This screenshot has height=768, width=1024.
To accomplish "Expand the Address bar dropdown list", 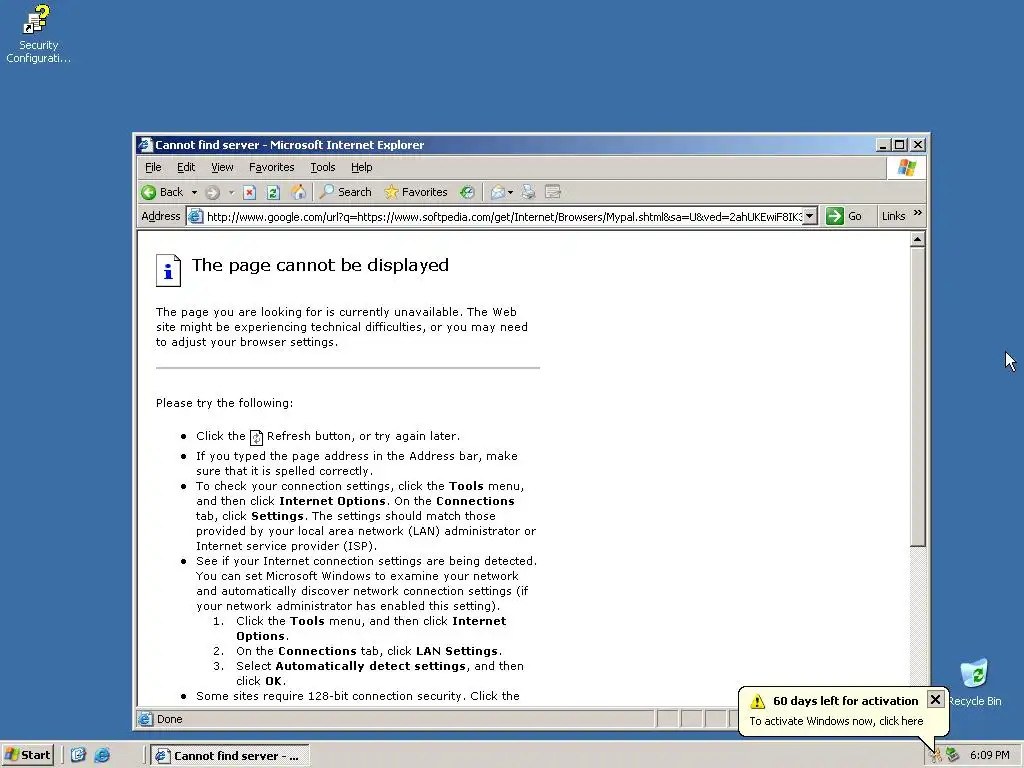I will (x=810, y=216).
